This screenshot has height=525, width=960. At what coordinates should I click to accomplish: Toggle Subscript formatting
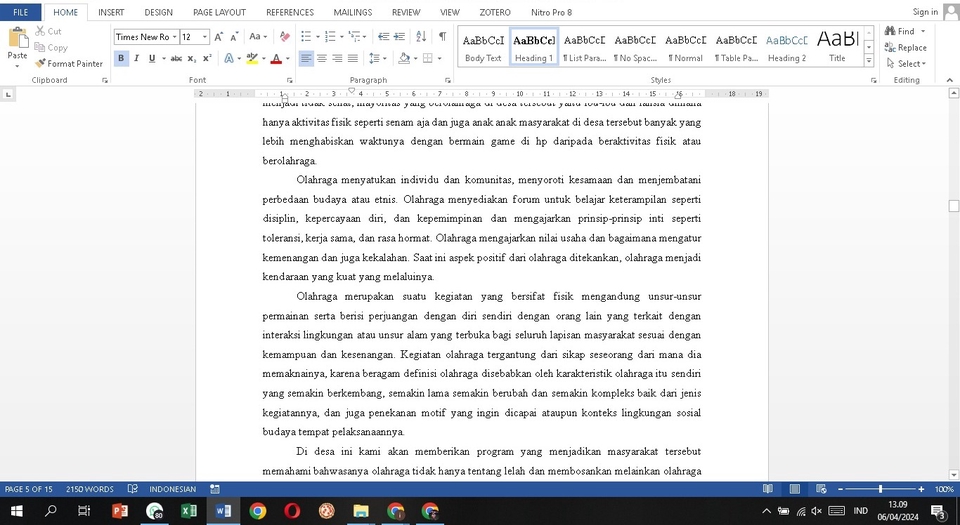(192, 58)
